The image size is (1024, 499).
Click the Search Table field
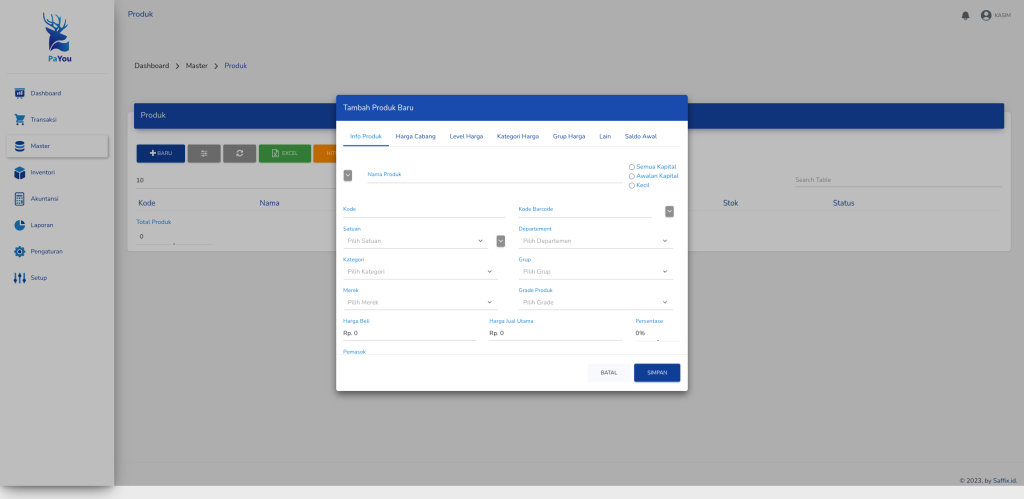point(898,180)
